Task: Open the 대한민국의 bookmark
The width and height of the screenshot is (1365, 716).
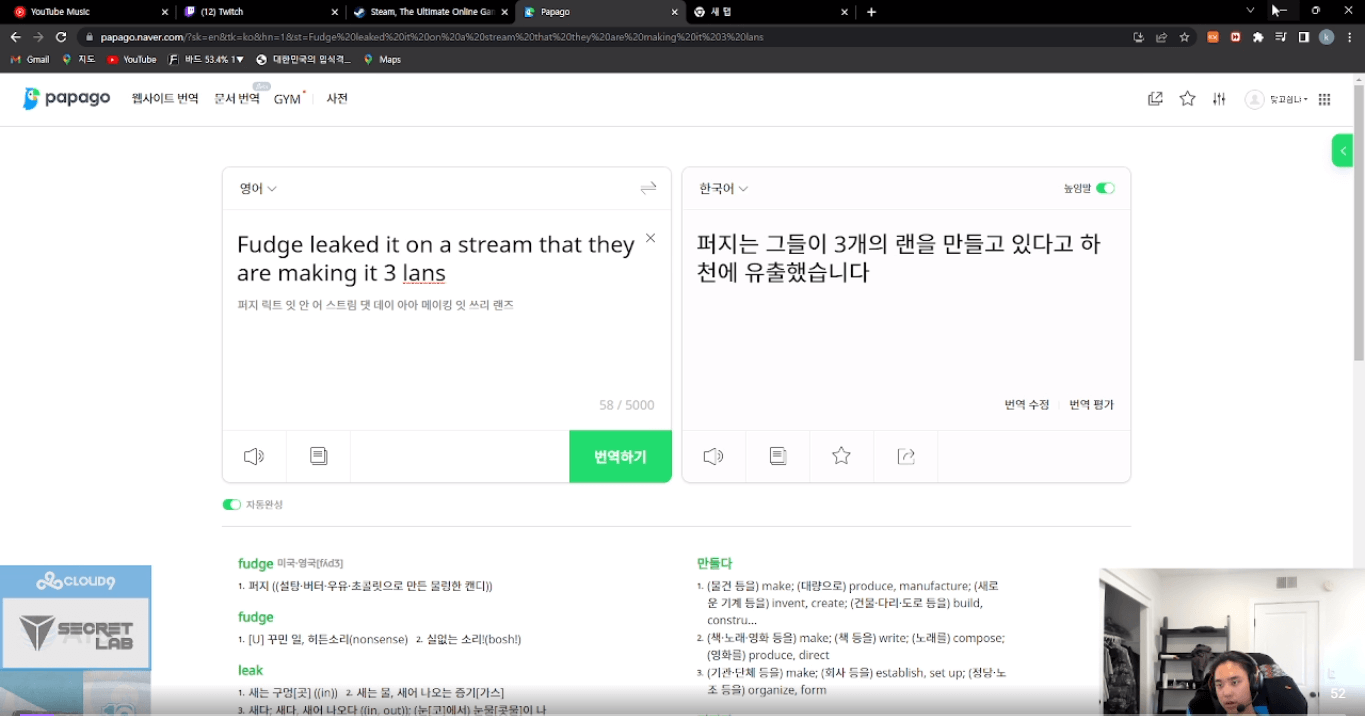Action: (x=303, y=60)
